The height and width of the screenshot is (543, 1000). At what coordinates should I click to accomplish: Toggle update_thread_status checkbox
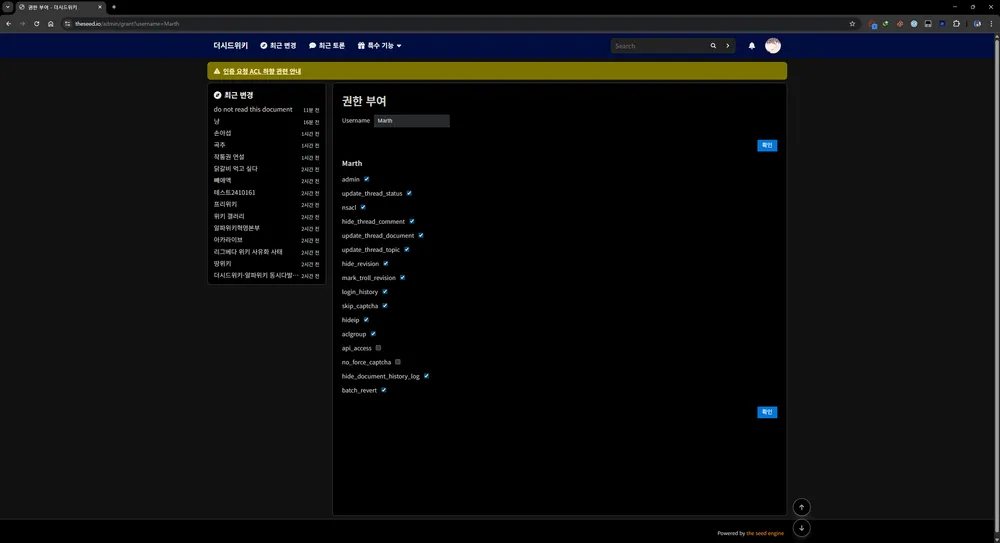[x=409, y=193]
